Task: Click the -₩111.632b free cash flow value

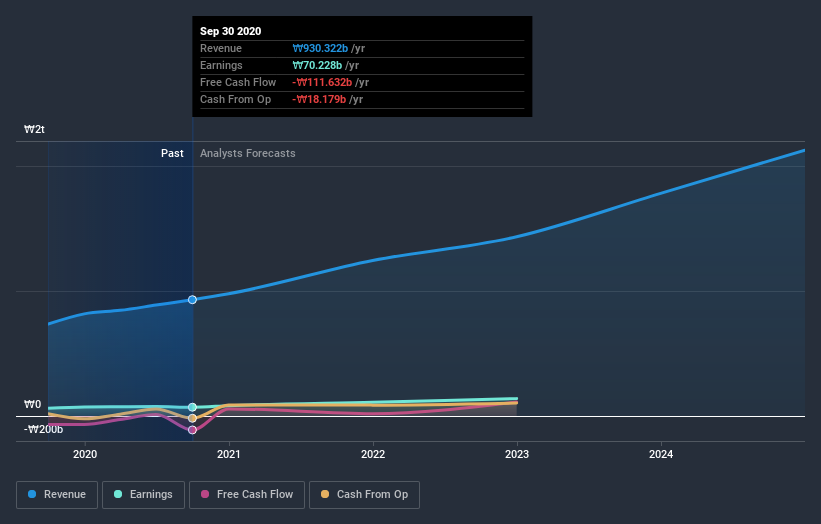Action: click(322, 82)
